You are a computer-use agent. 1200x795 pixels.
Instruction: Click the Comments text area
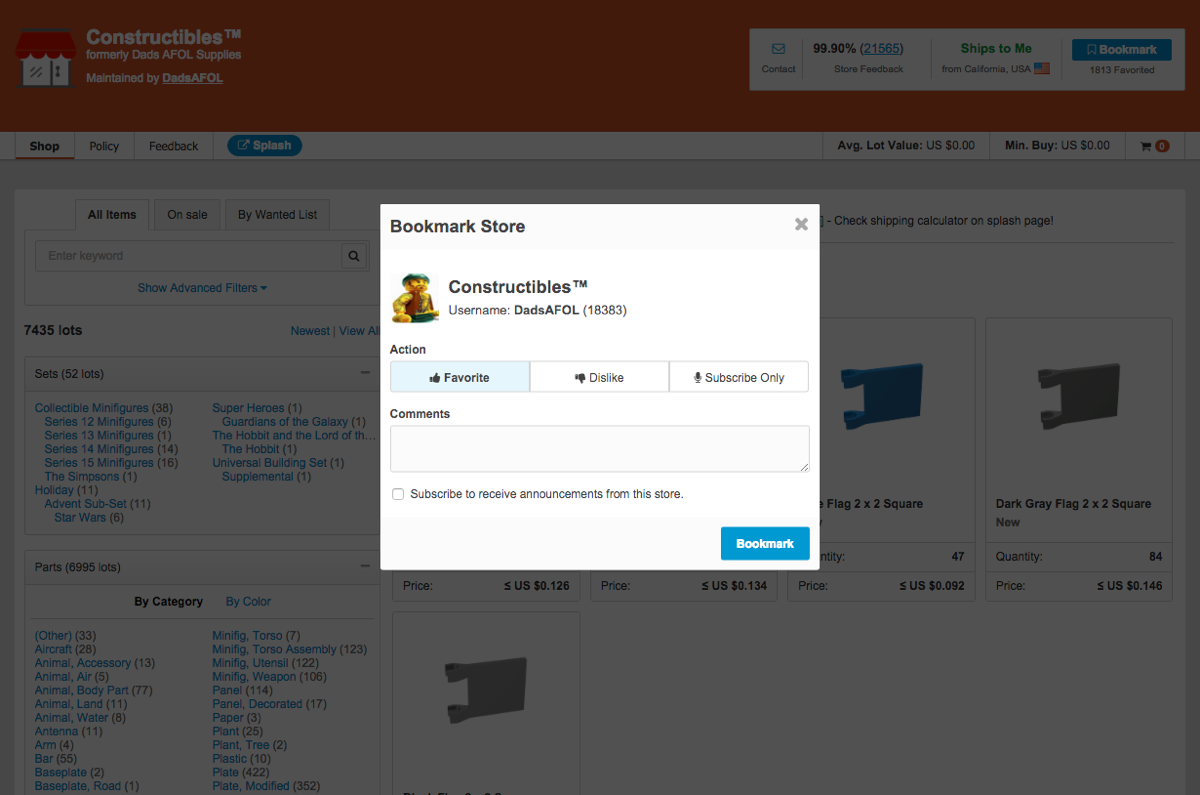tap(599, 448)
